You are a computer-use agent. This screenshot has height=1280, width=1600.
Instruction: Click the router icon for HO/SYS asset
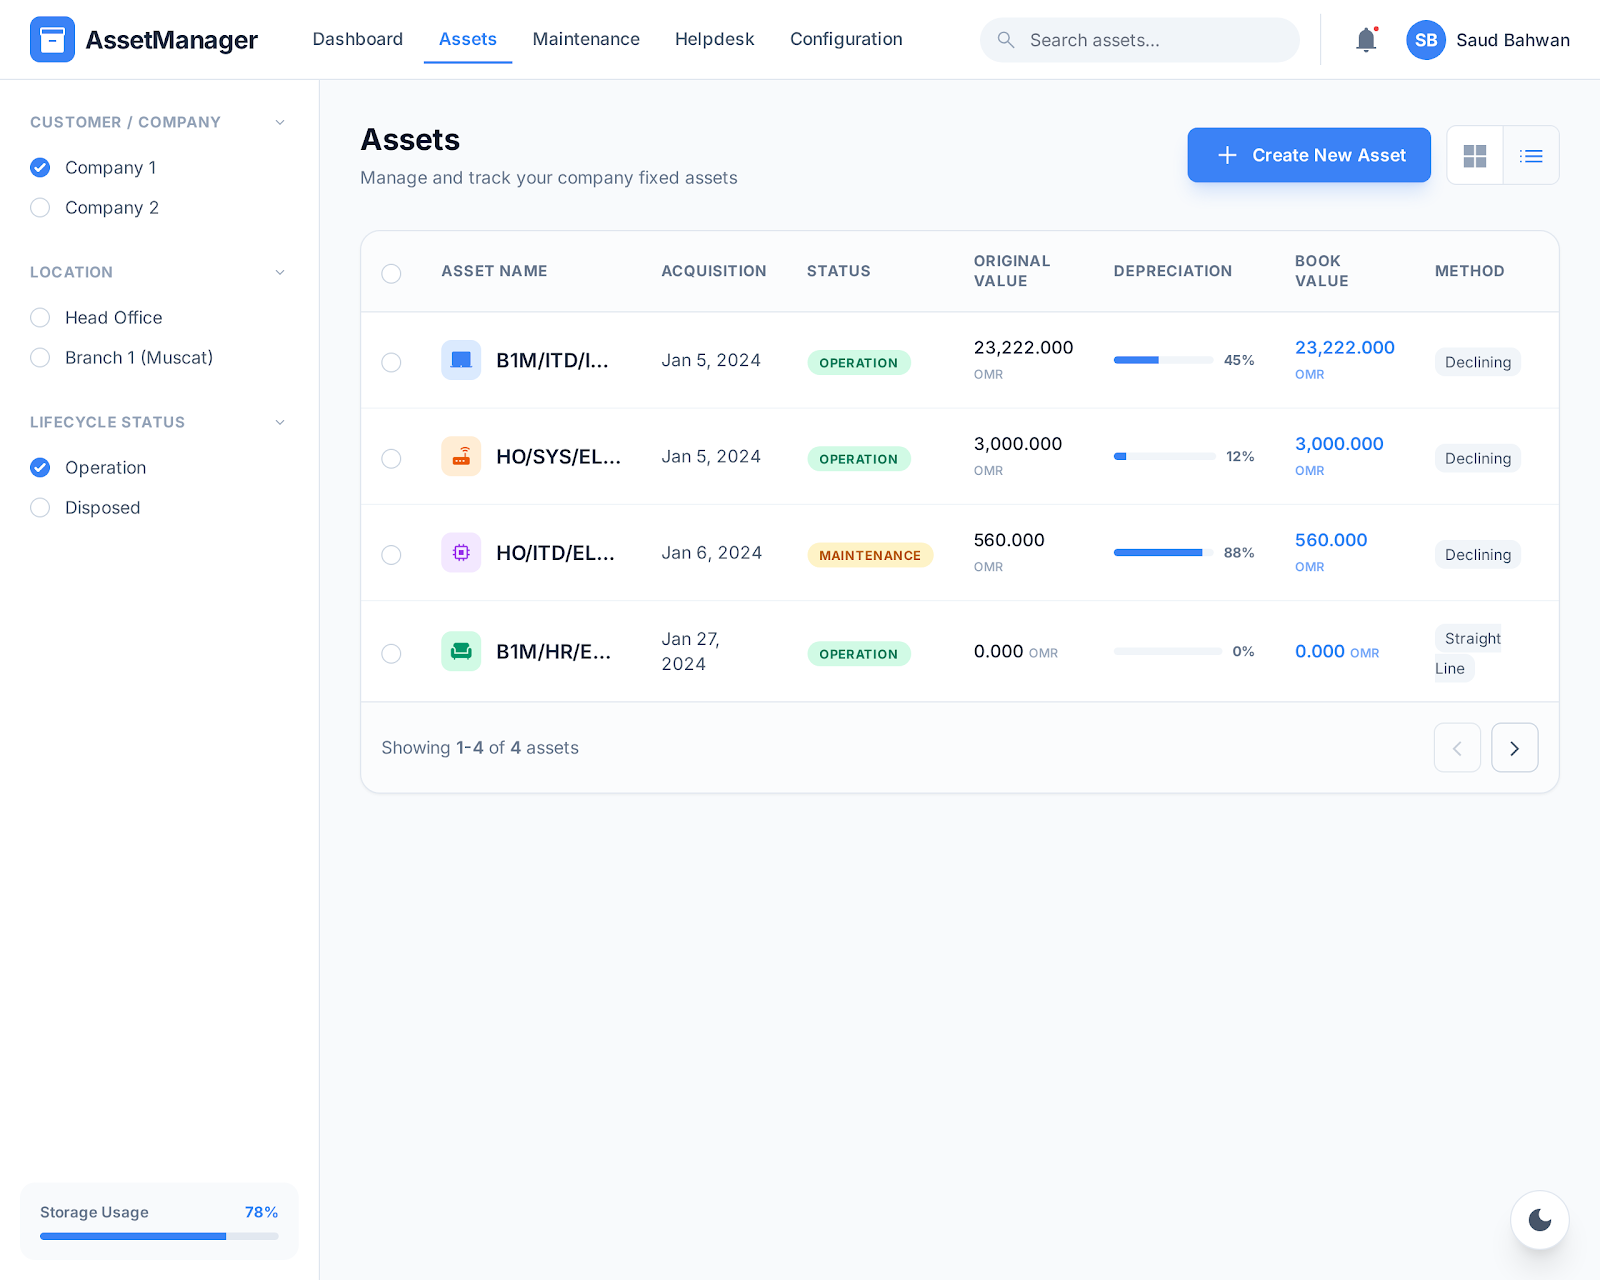point(461,457)
